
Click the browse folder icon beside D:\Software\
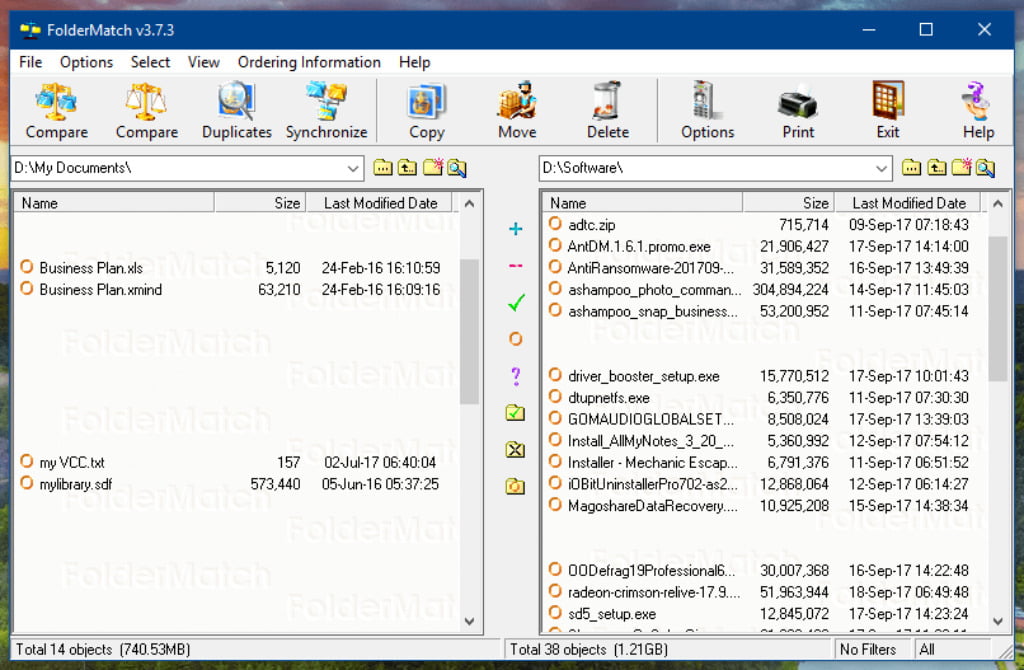click(911, 168)
